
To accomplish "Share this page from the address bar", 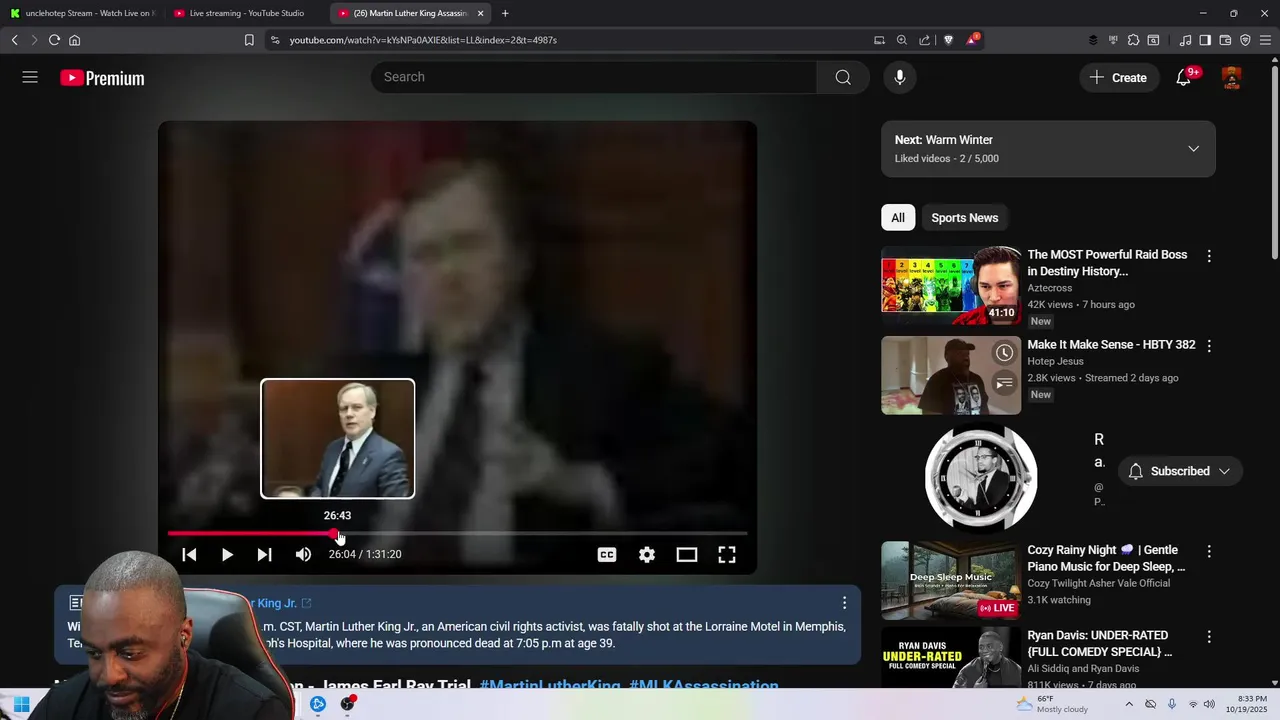I will coord(925,40).
